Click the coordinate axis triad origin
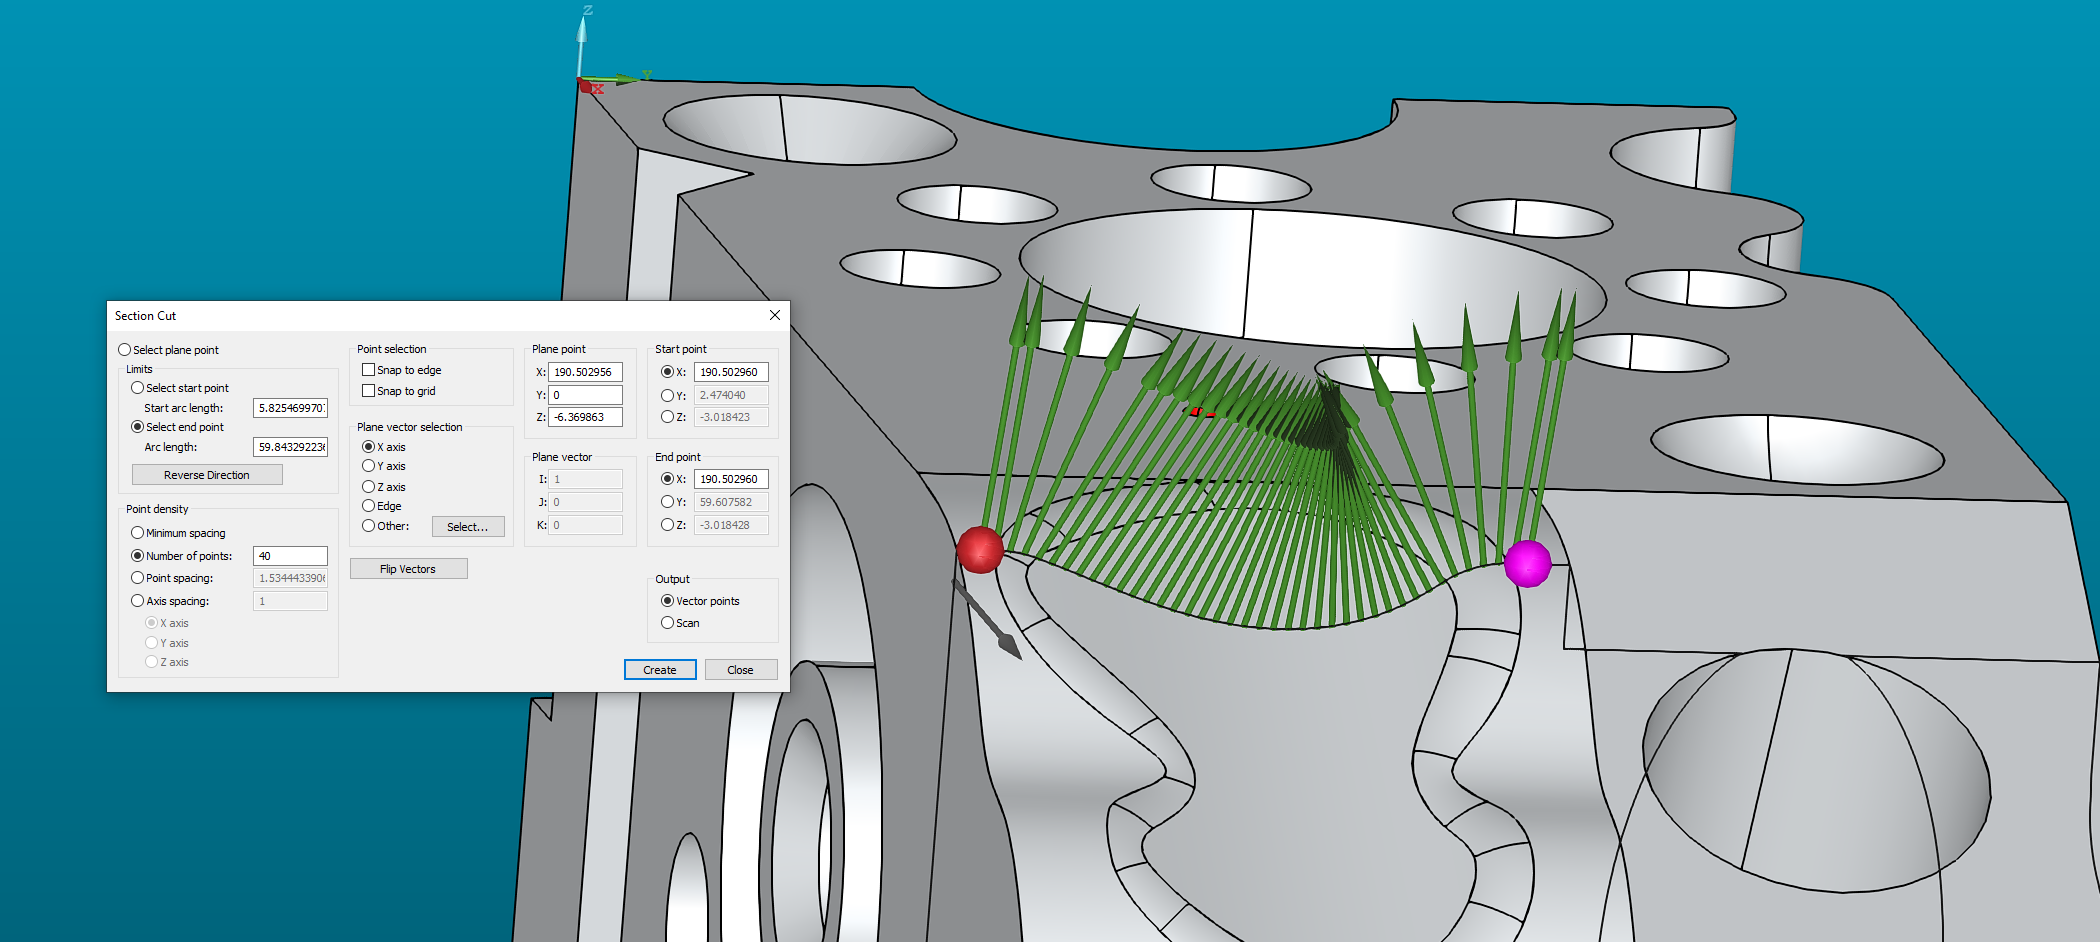This screenshot has width=2100, height=942. (x=584, y=83)
